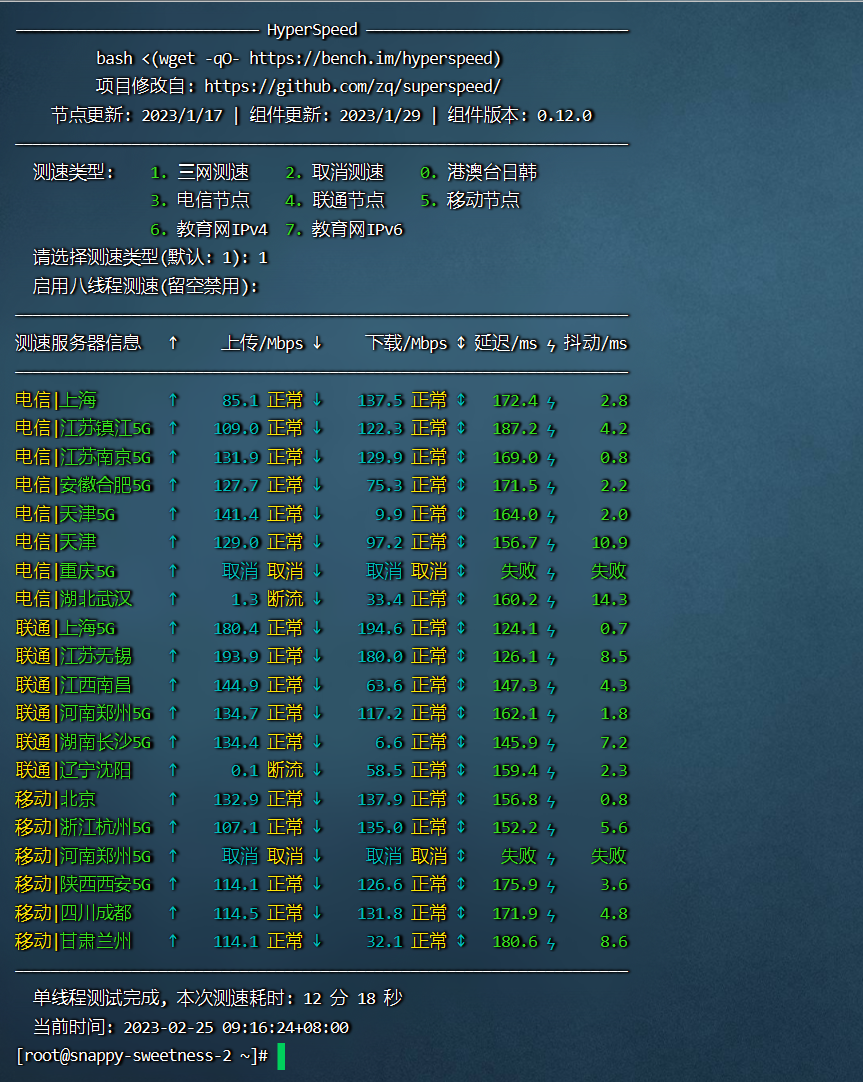Click the up-down arrow in 移动|甘肃兰州 row
Image resolution: width=863 pixels, height=1082 pixels.
pyautogui.click(x=461, y=942)
